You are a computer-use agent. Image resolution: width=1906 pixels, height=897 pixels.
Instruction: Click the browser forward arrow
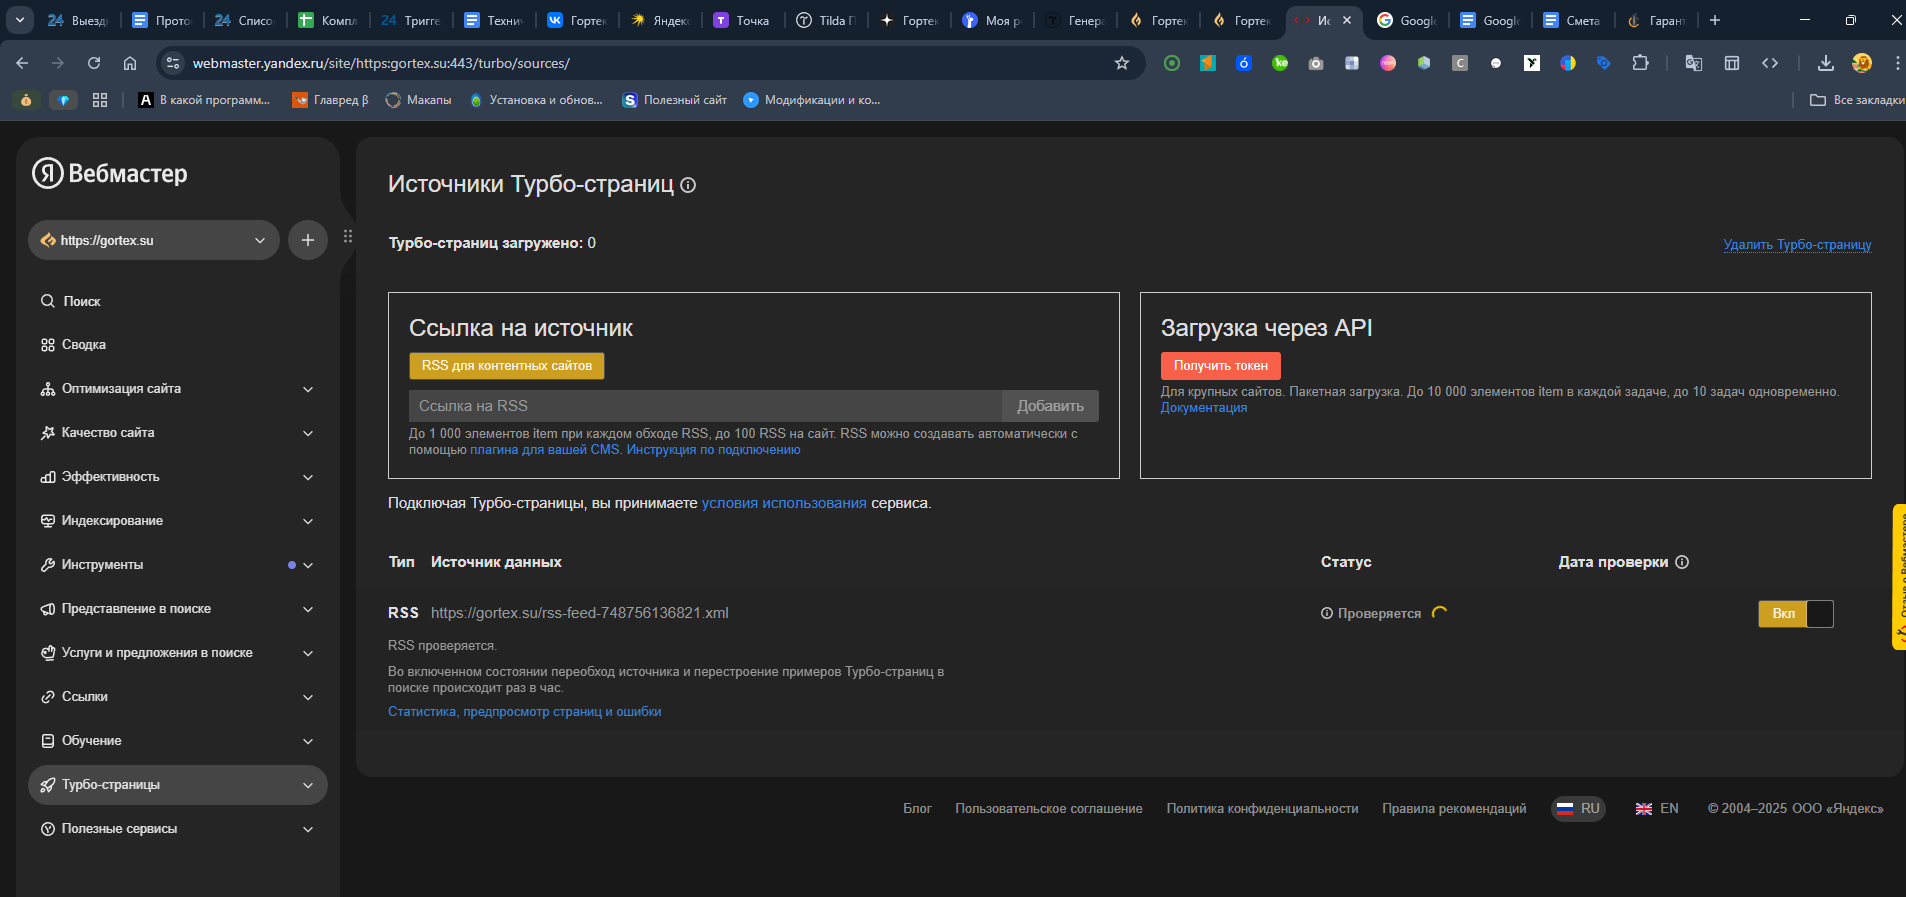click(x=58, y=63)
